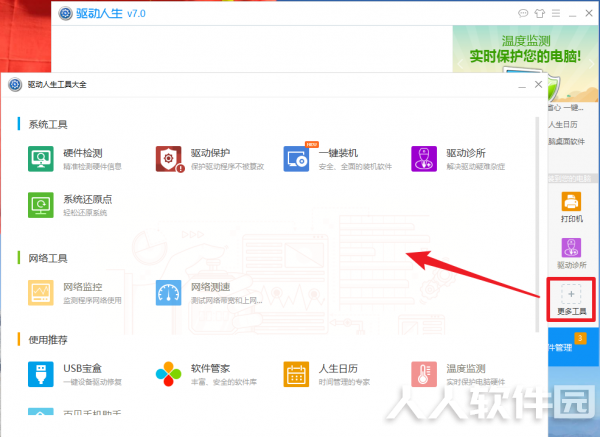Image resolution: width=600 pixels, height=437 pixels.
Task: Click the 时间管理的专家 description text
Action: pos(344,382)
